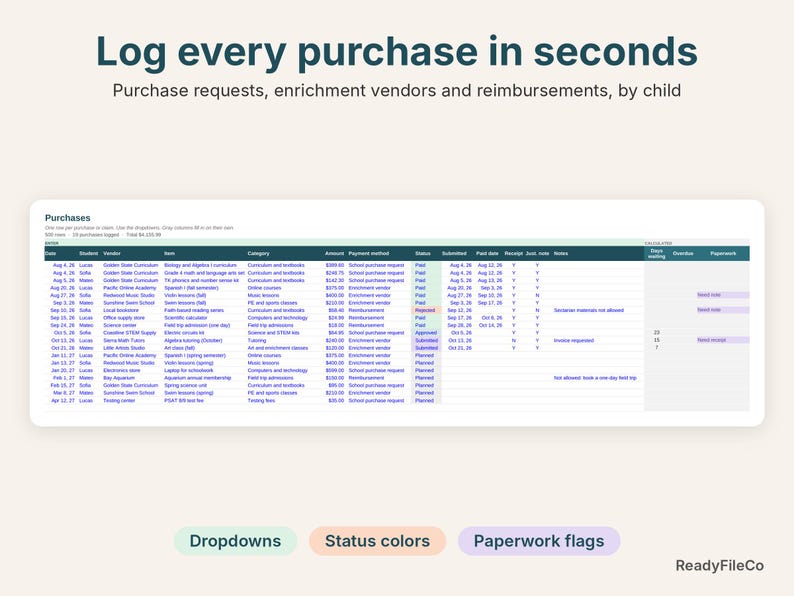Click 'Grade 4 math and language arts set' cell
The height and width of the screenshot is (596, 794).
click(204, 273)
